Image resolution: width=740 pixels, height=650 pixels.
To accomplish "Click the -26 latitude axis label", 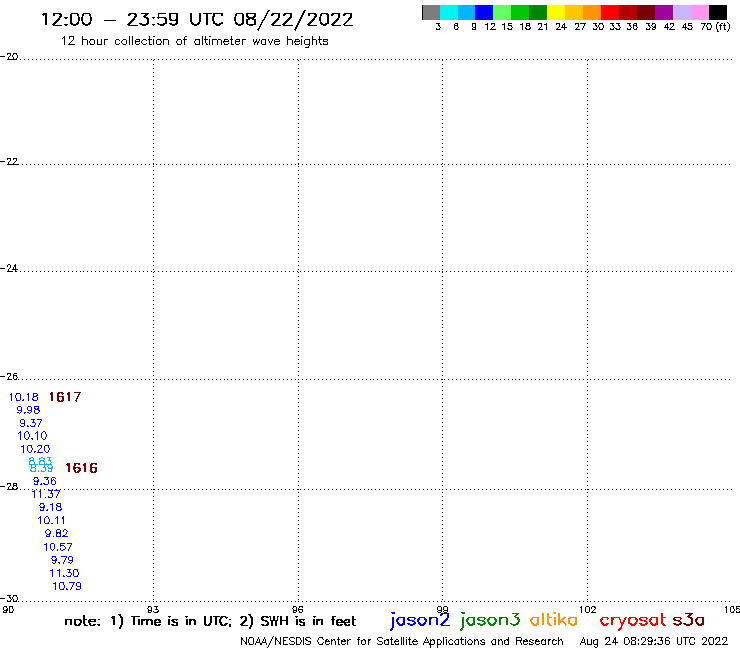I will point(9,376).
